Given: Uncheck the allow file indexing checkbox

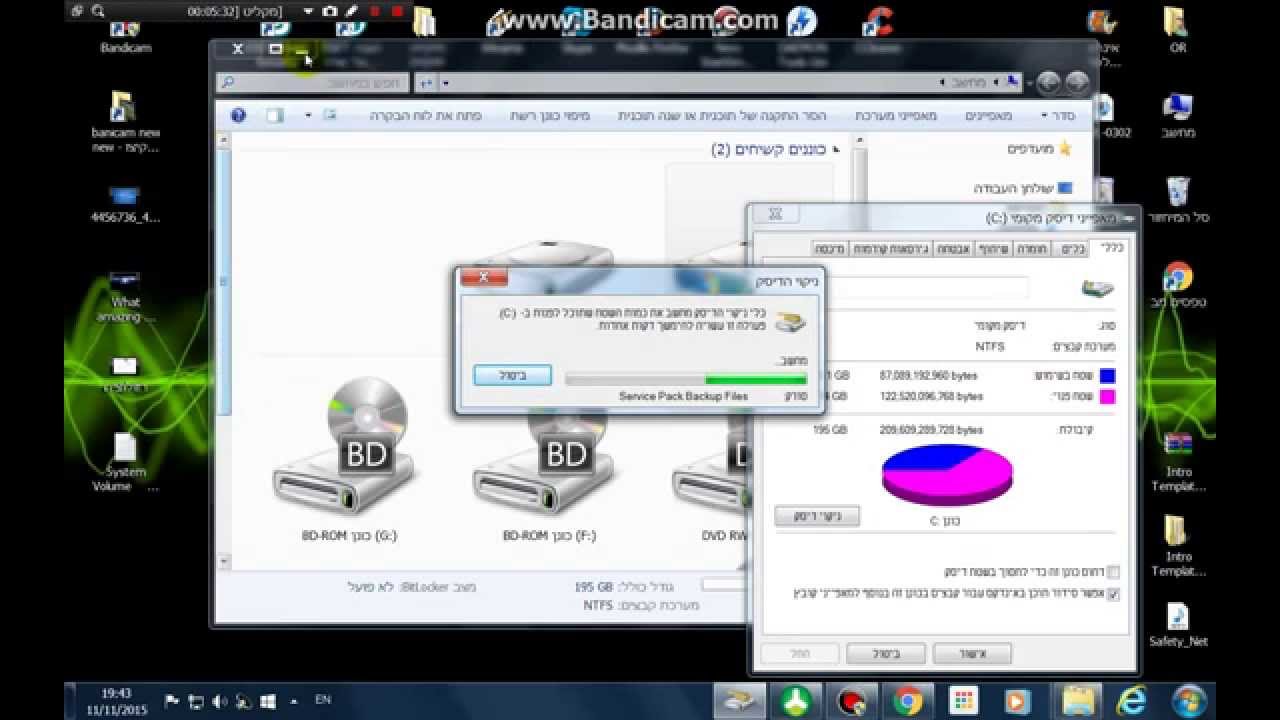Looking at the screenshot, I should tap(1113, 594).
